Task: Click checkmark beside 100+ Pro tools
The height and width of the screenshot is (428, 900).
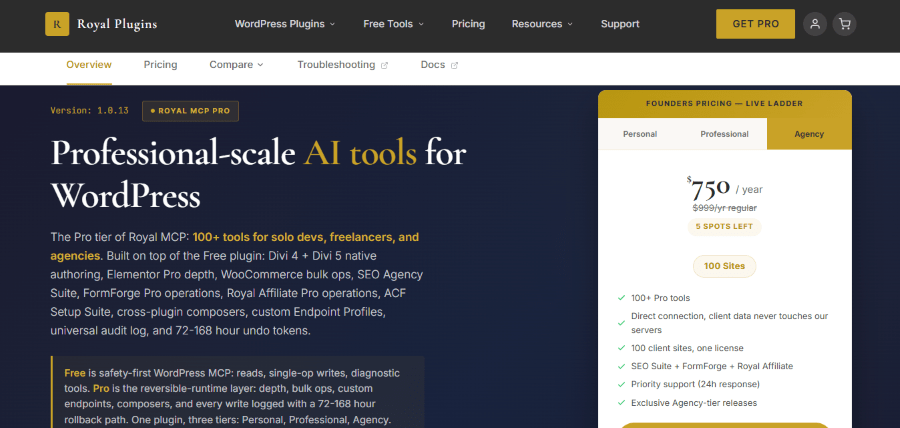Action: pyautogui.click(x=621, y=298)
